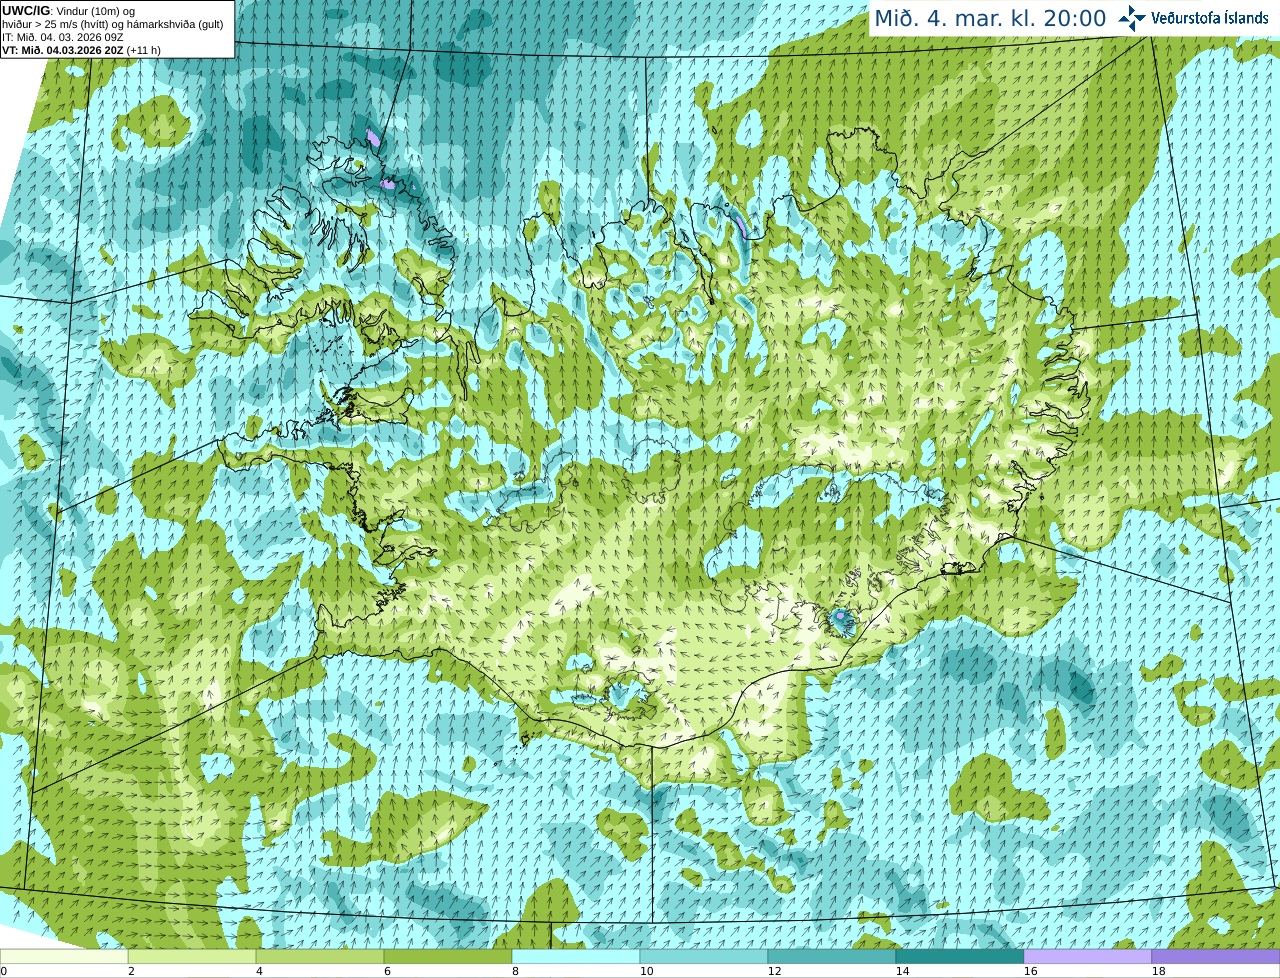Select the 14–16 m/s dark teal legend swatch
Viewport: 1280px width, 978px height.
coord(960,956)
